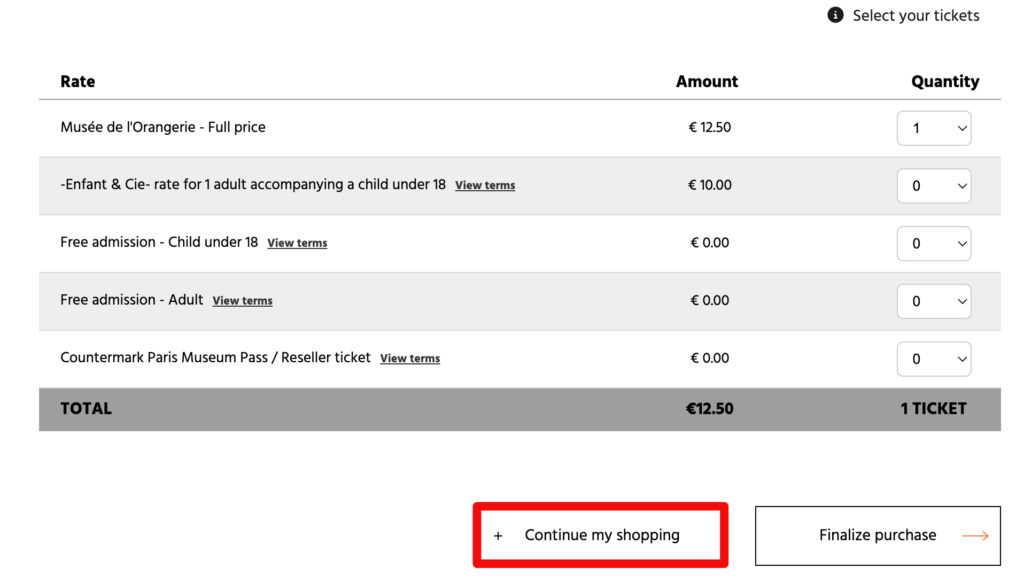1024x576 pixels.
Task: Click the plus icon in Continue my shopping
Action: tap(498, 536)
